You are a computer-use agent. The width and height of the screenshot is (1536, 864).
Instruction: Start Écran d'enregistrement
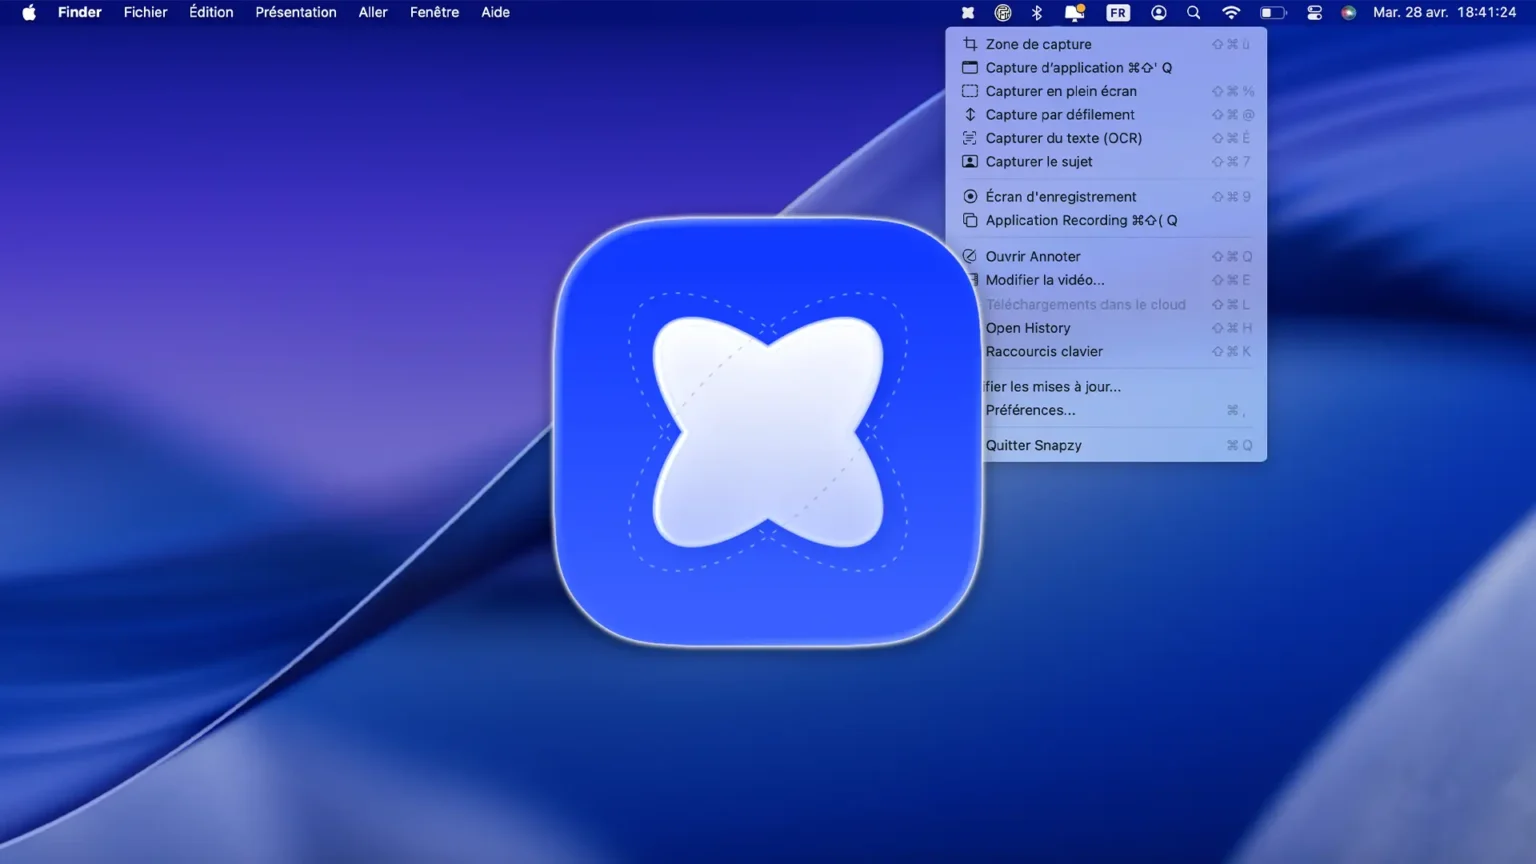(x=1106, y=197)
